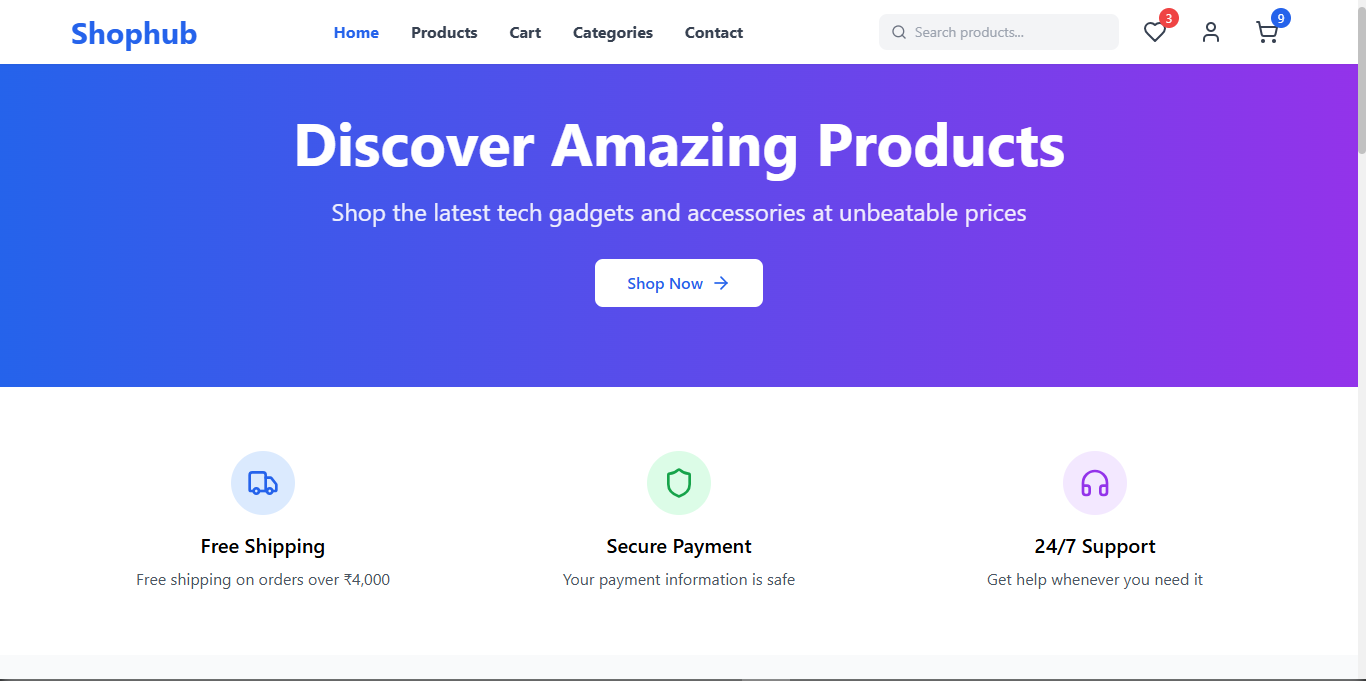
Task: Click the search magnifier icon
Action: 899,32
